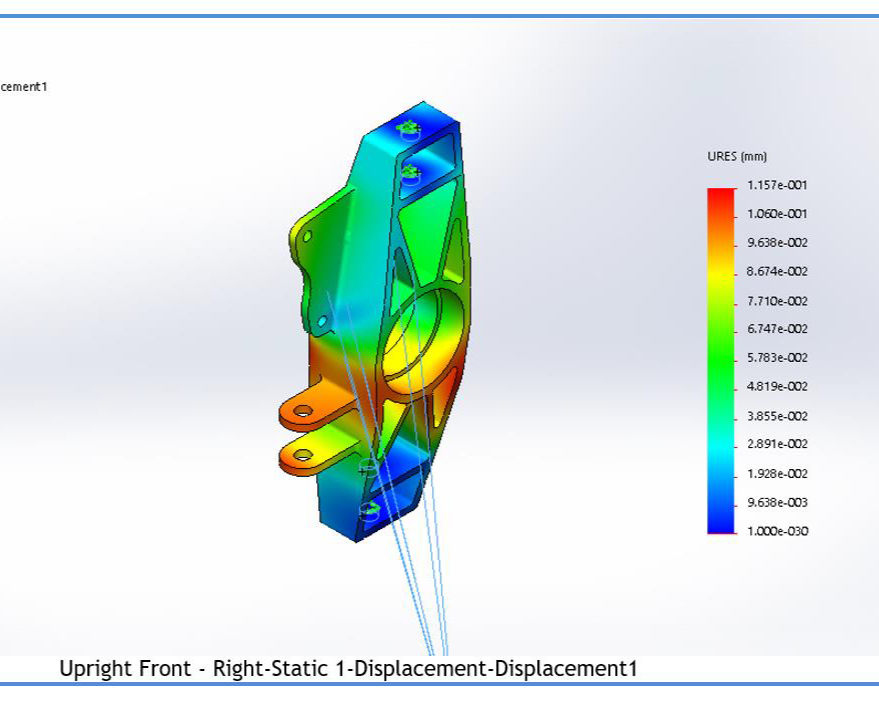879x703 pixels.
Task: Click the 5.783e-002 legend value
Action: (777, 358)
